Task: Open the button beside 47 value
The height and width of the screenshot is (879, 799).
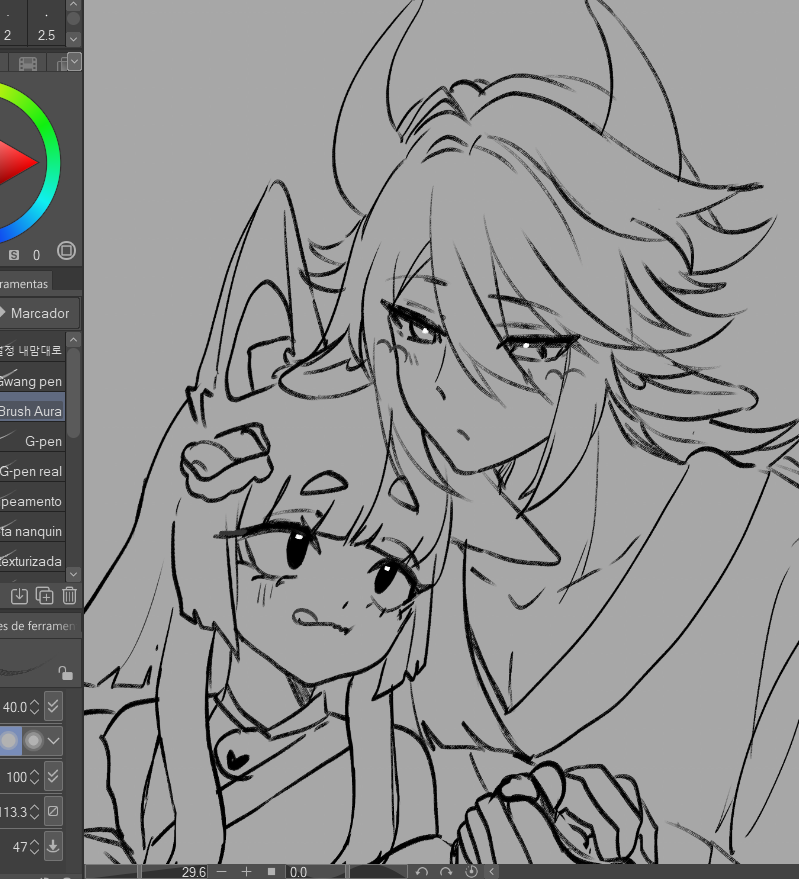Action: click(x=53, y=845)
